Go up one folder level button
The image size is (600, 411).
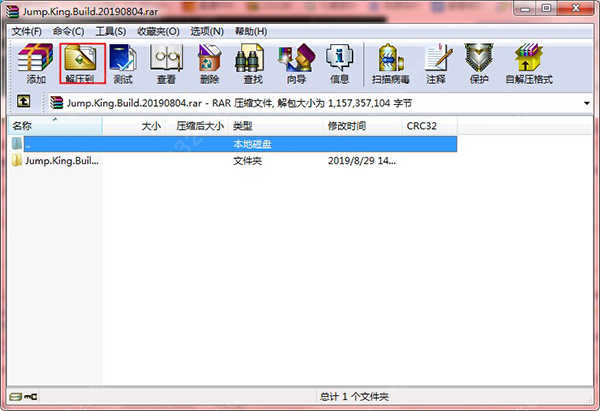23,102
